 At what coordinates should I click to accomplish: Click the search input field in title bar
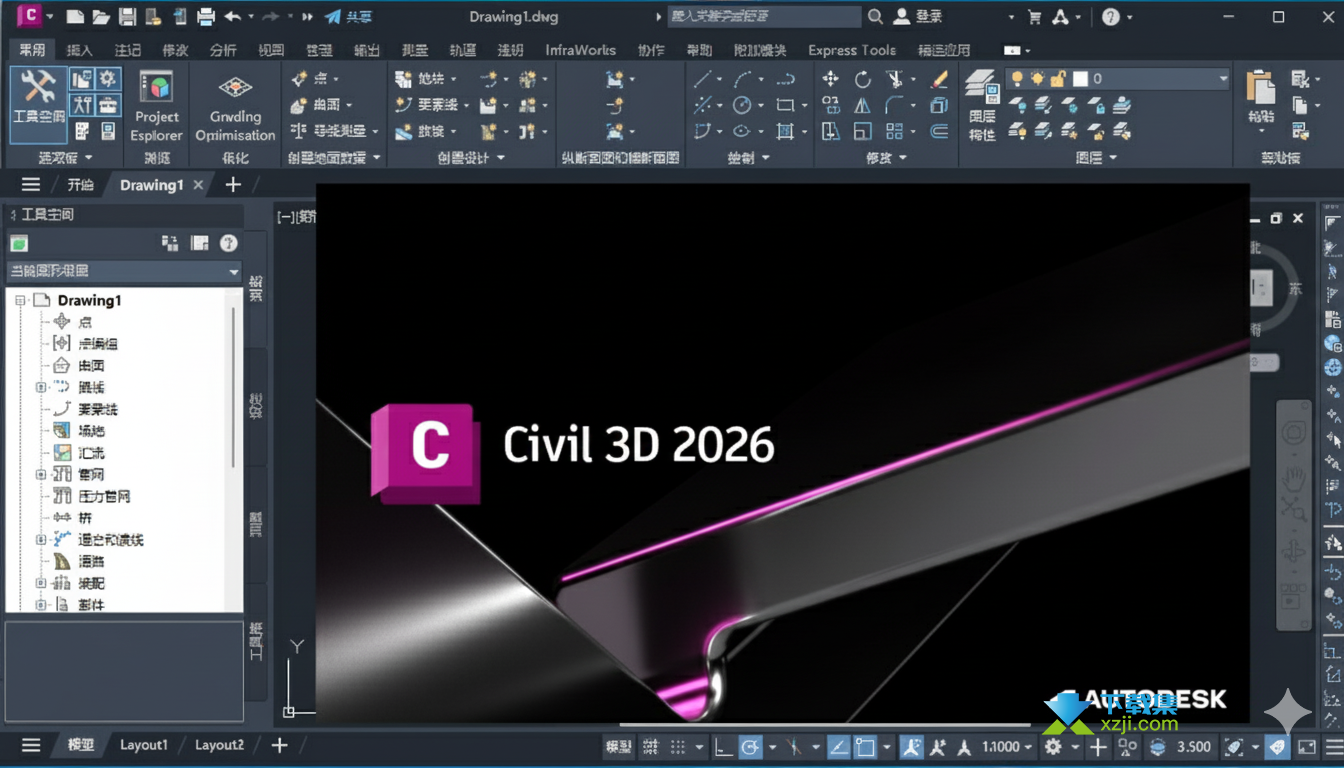point(763,17)
